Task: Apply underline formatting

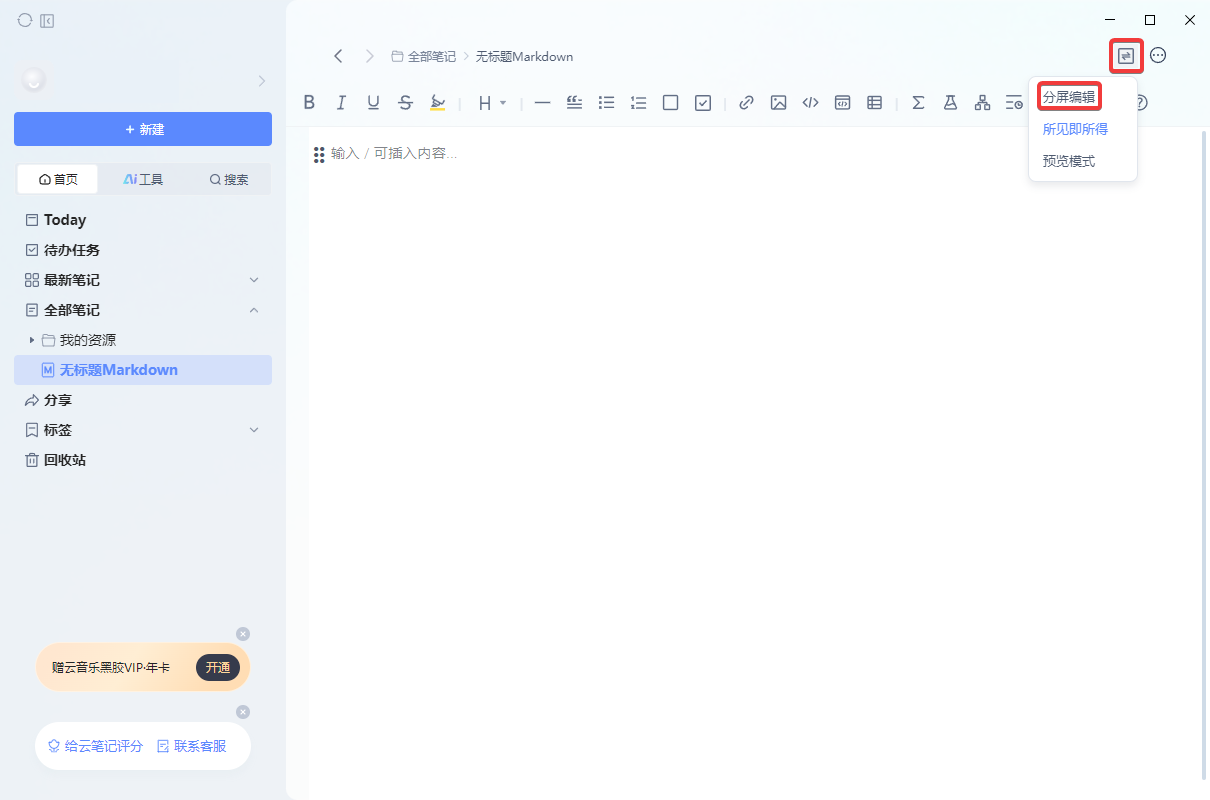Action: tap(373, 102)
